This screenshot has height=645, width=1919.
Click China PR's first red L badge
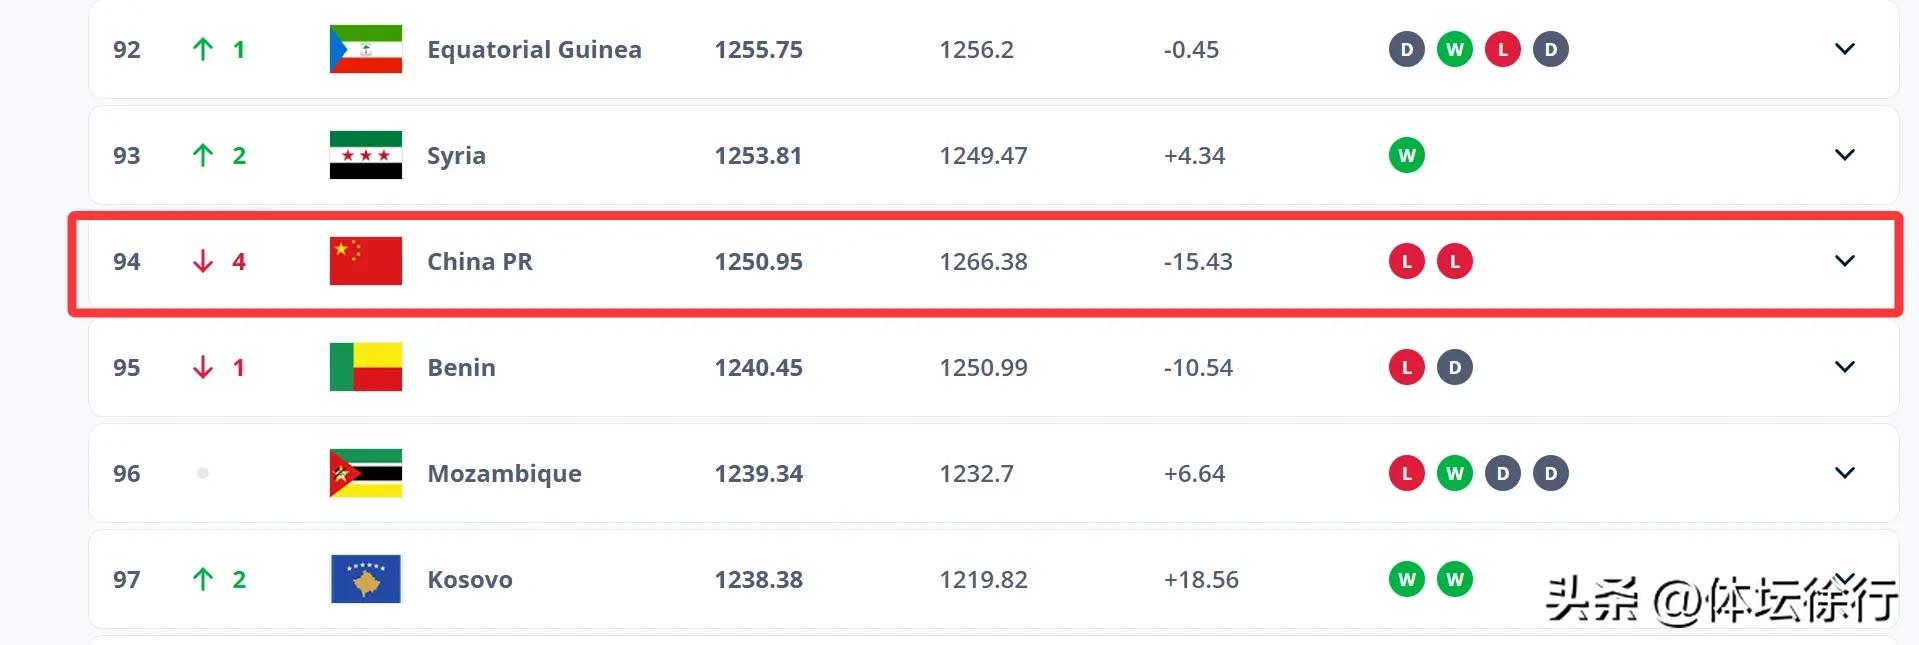pyautogui.click(x=1407, y=261)
